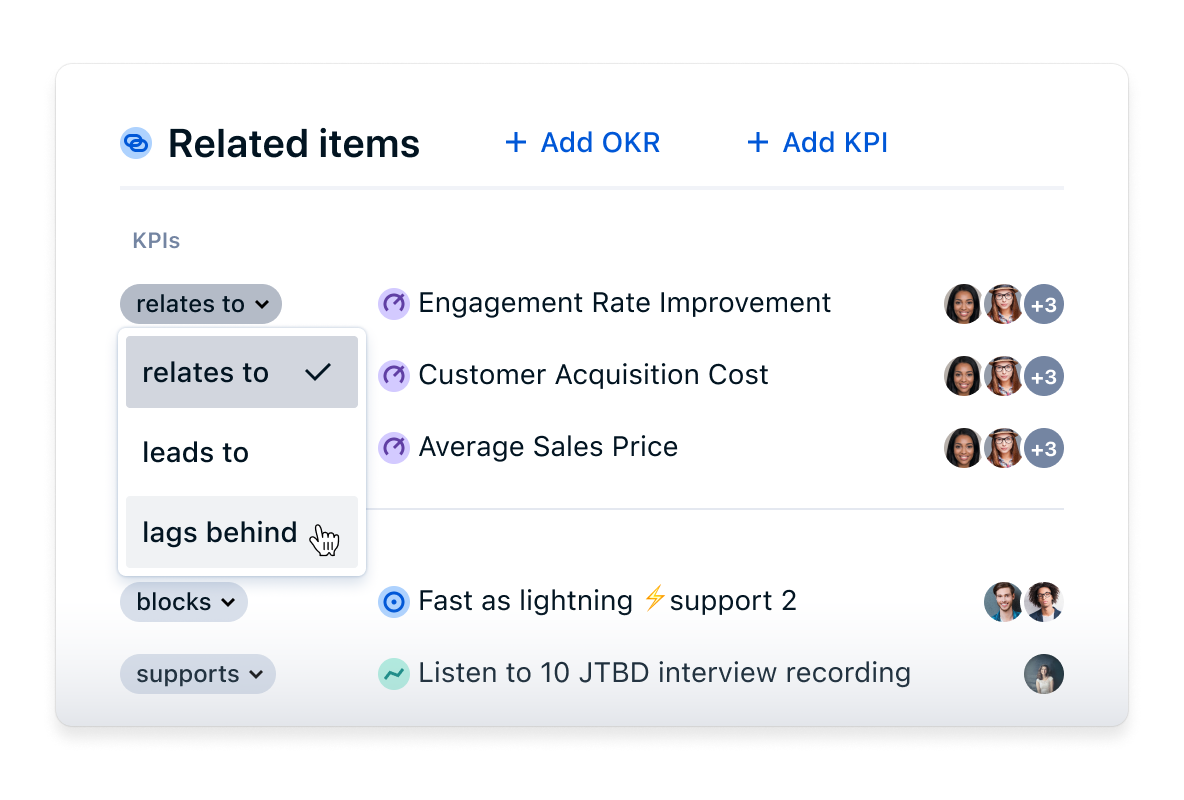Open the supports relationship dropdown

tap(197, 673)
